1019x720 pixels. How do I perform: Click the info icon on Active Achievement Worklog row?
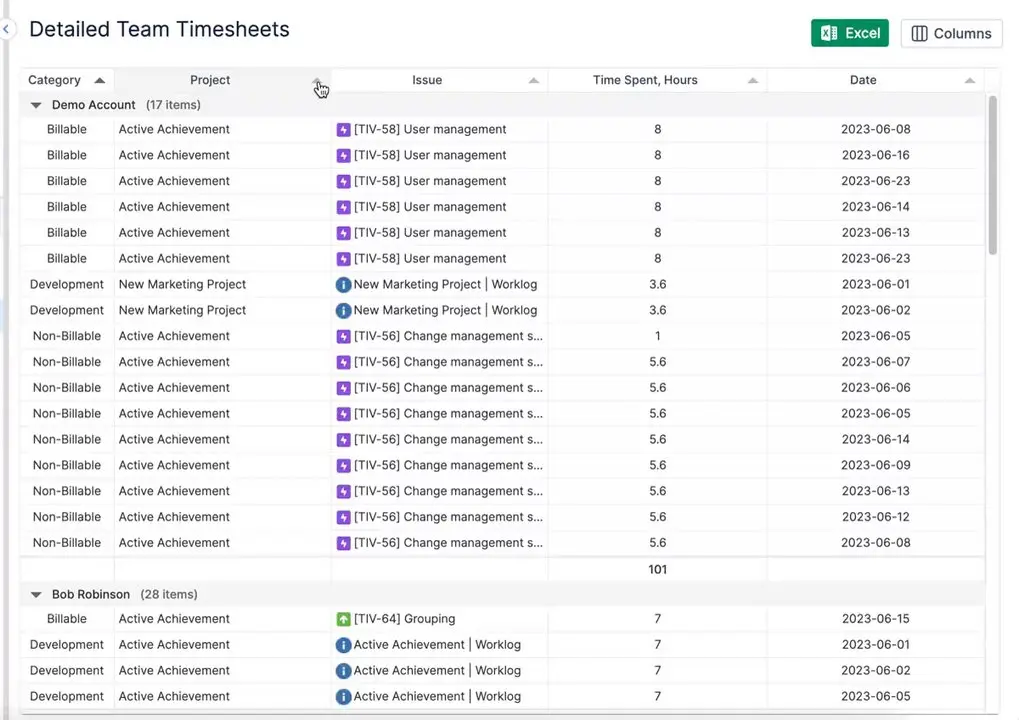coord(342,644)
